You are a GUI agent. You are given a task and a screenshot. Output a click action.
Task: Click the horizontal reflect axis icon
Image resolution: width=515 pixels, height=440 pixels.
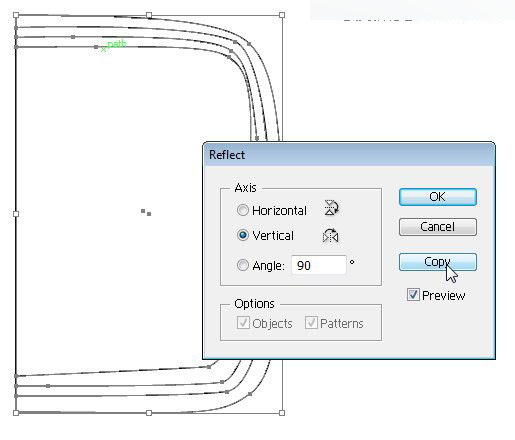pos(331,208)
